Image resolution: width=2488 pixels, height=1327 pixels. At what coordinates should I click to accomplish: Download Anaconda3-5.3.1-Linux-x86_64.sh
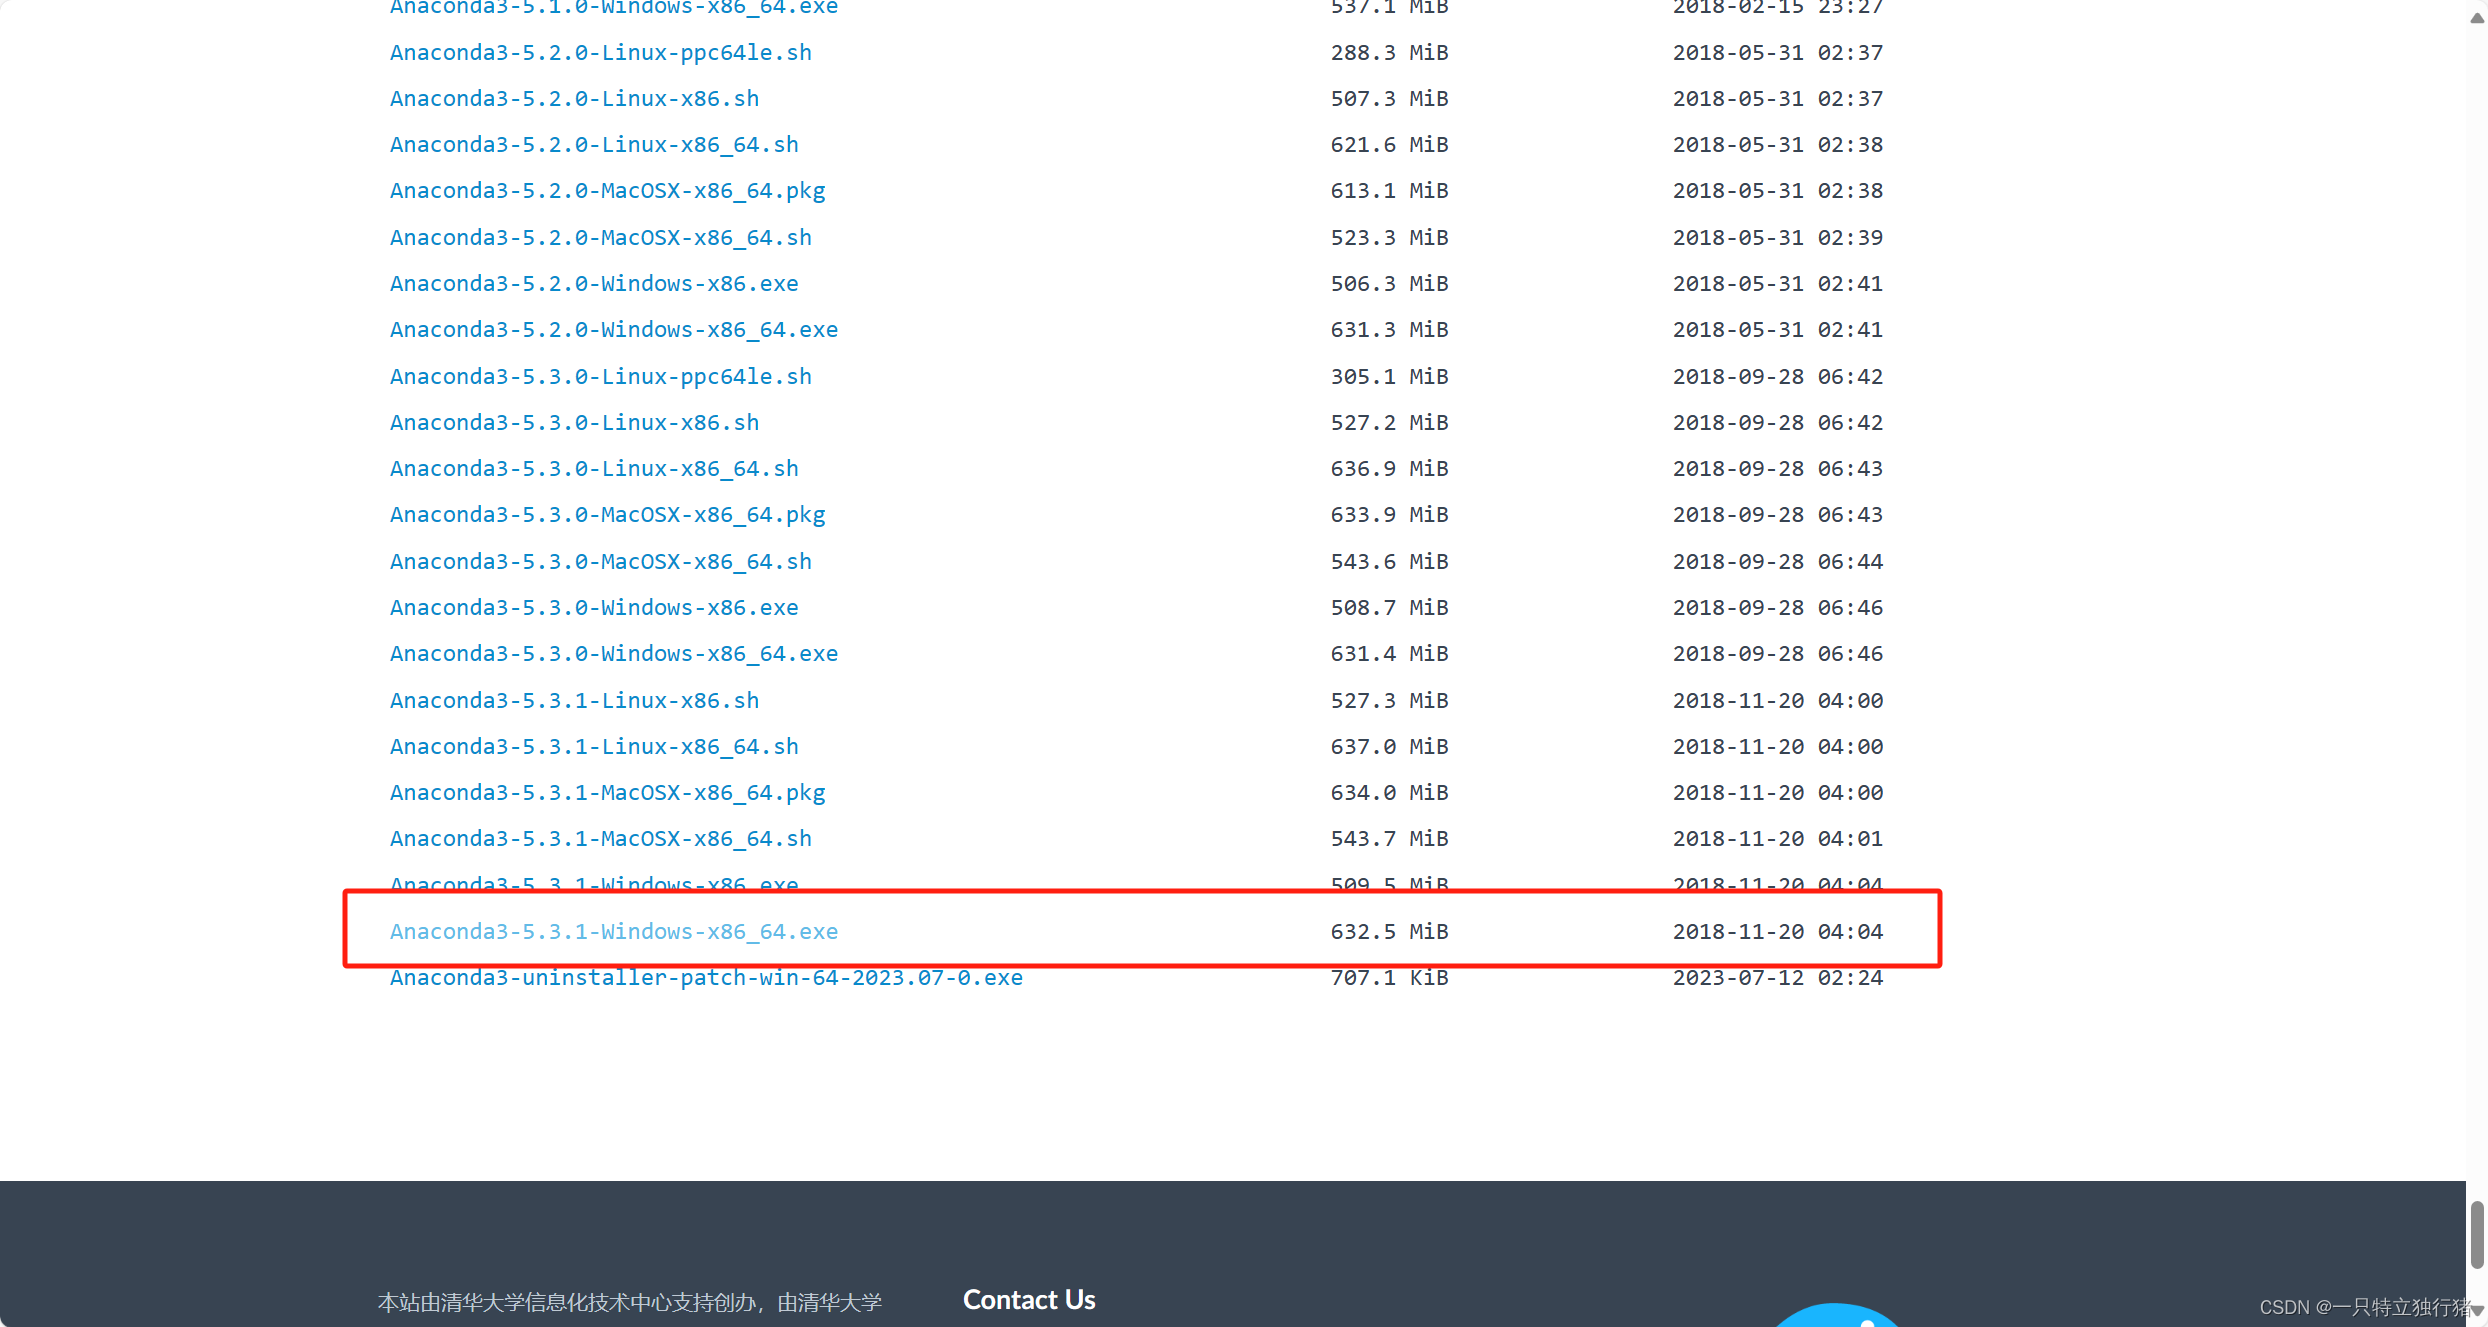tap(594, 746)
